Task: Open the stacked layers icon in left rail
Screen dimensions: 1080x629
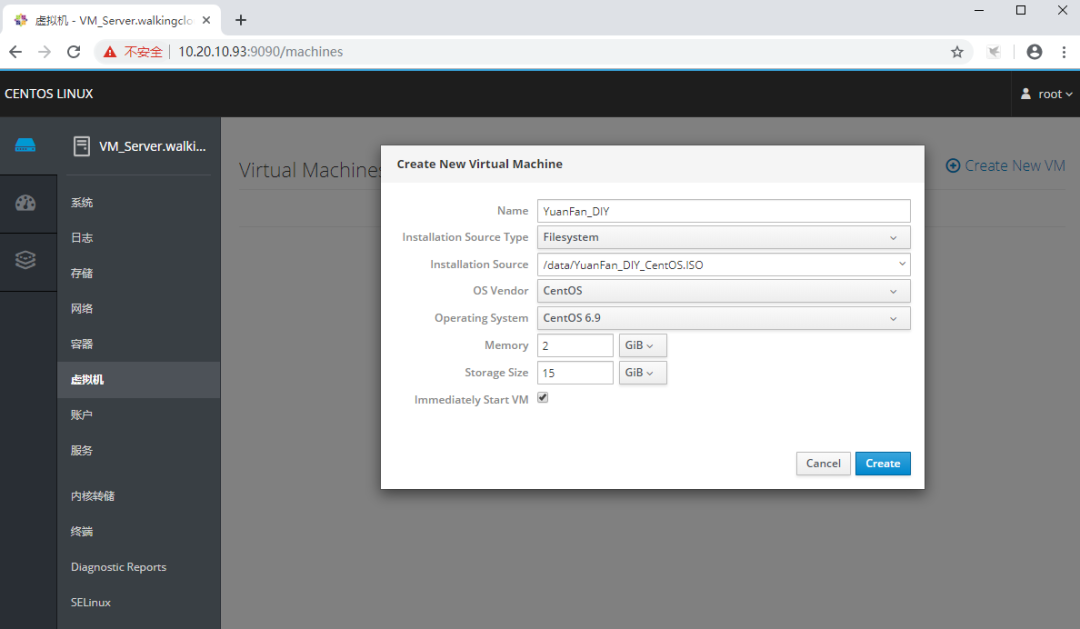Action: [25, 260]
